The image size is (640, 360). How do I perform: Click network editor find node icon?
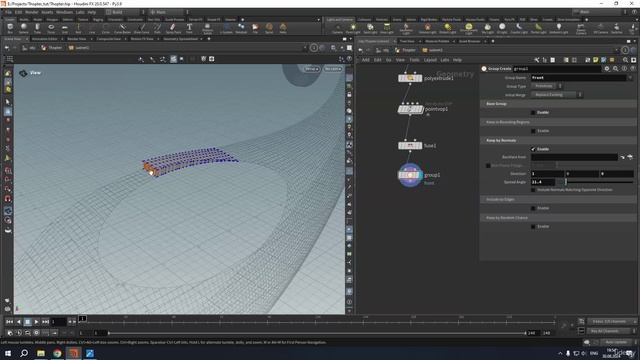click(x=625, y=60)
